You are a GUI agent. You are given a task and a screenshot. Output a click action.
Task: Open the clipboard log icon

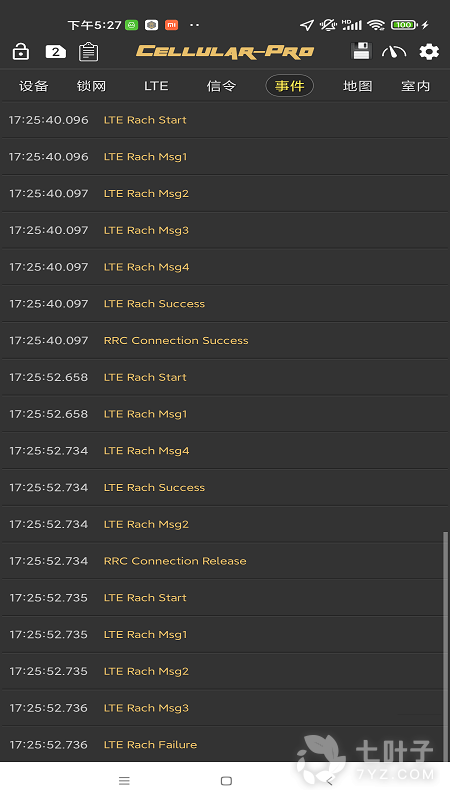88,52
